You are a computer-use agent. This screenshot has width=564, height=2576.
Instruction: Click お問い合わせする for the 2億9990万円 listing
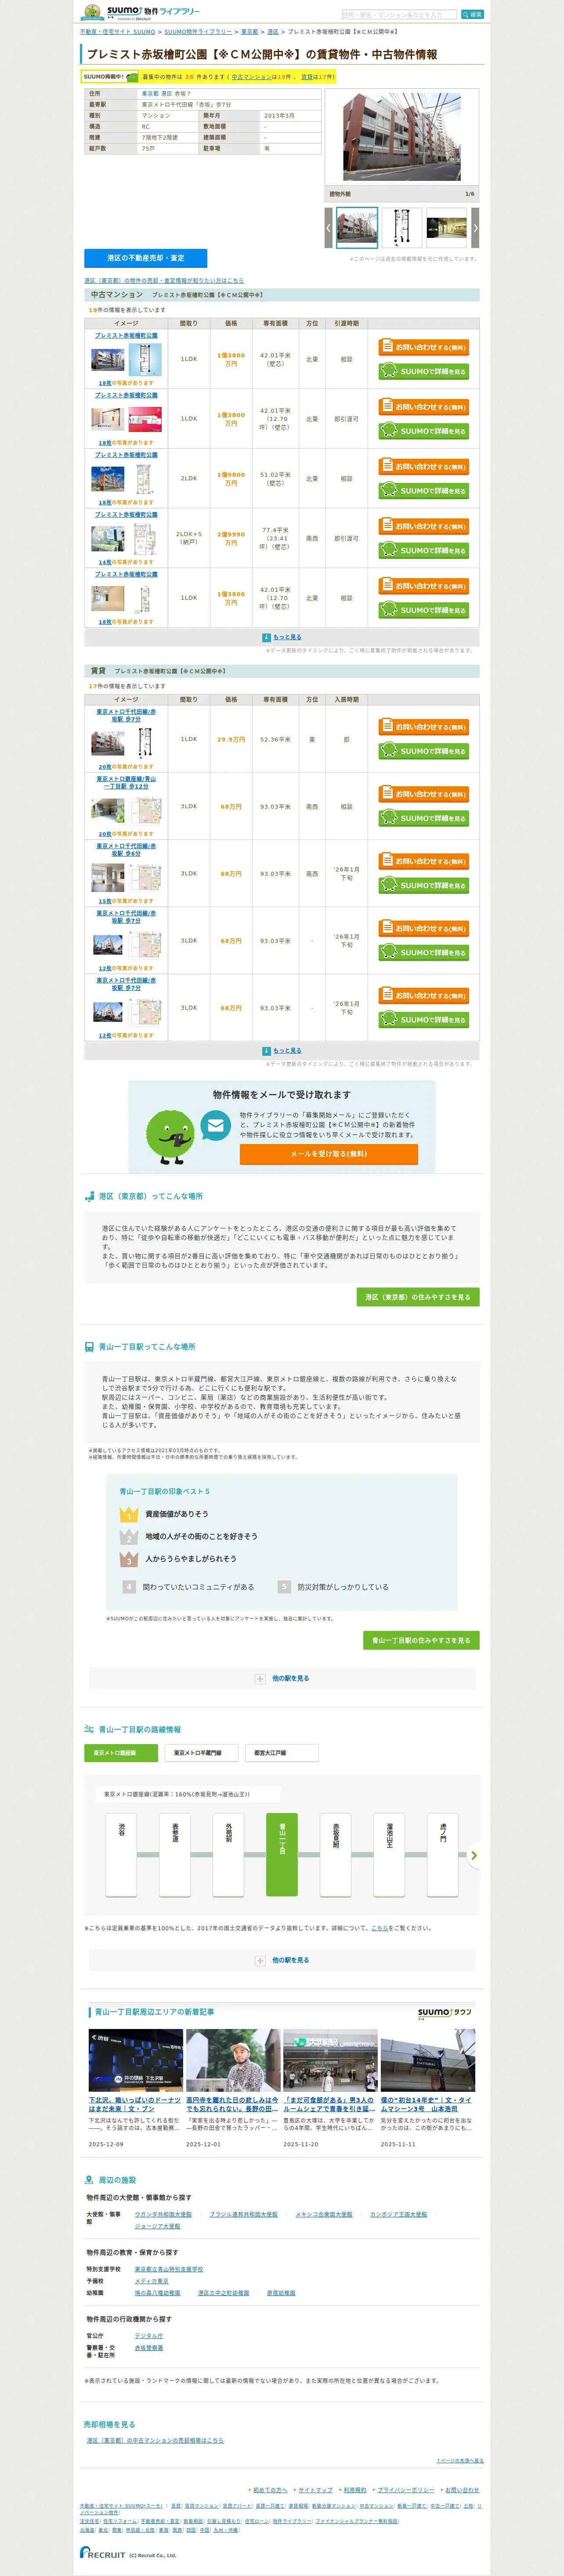[x=424, y=526]
